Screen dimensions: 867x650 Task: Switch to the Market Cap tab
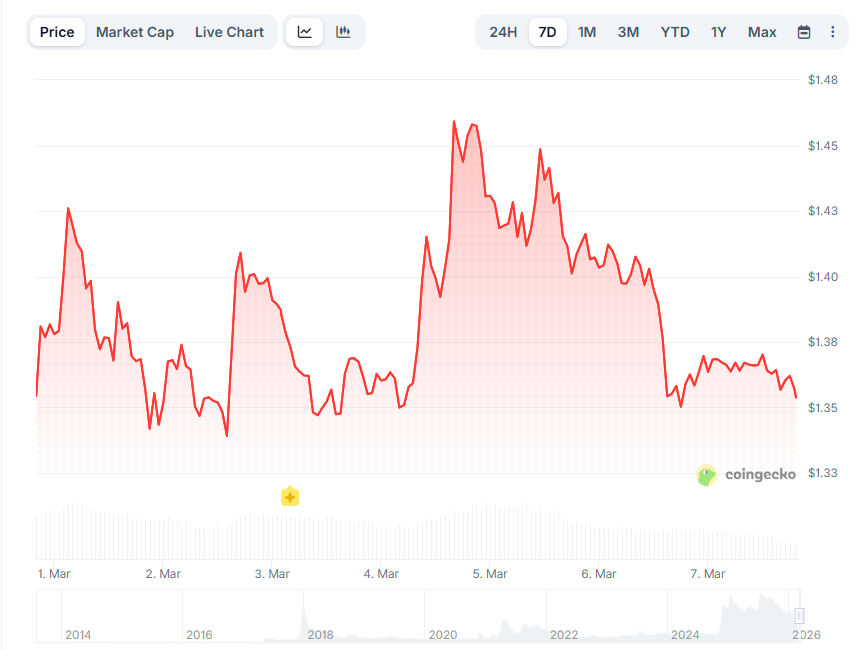tap(135, 32)
